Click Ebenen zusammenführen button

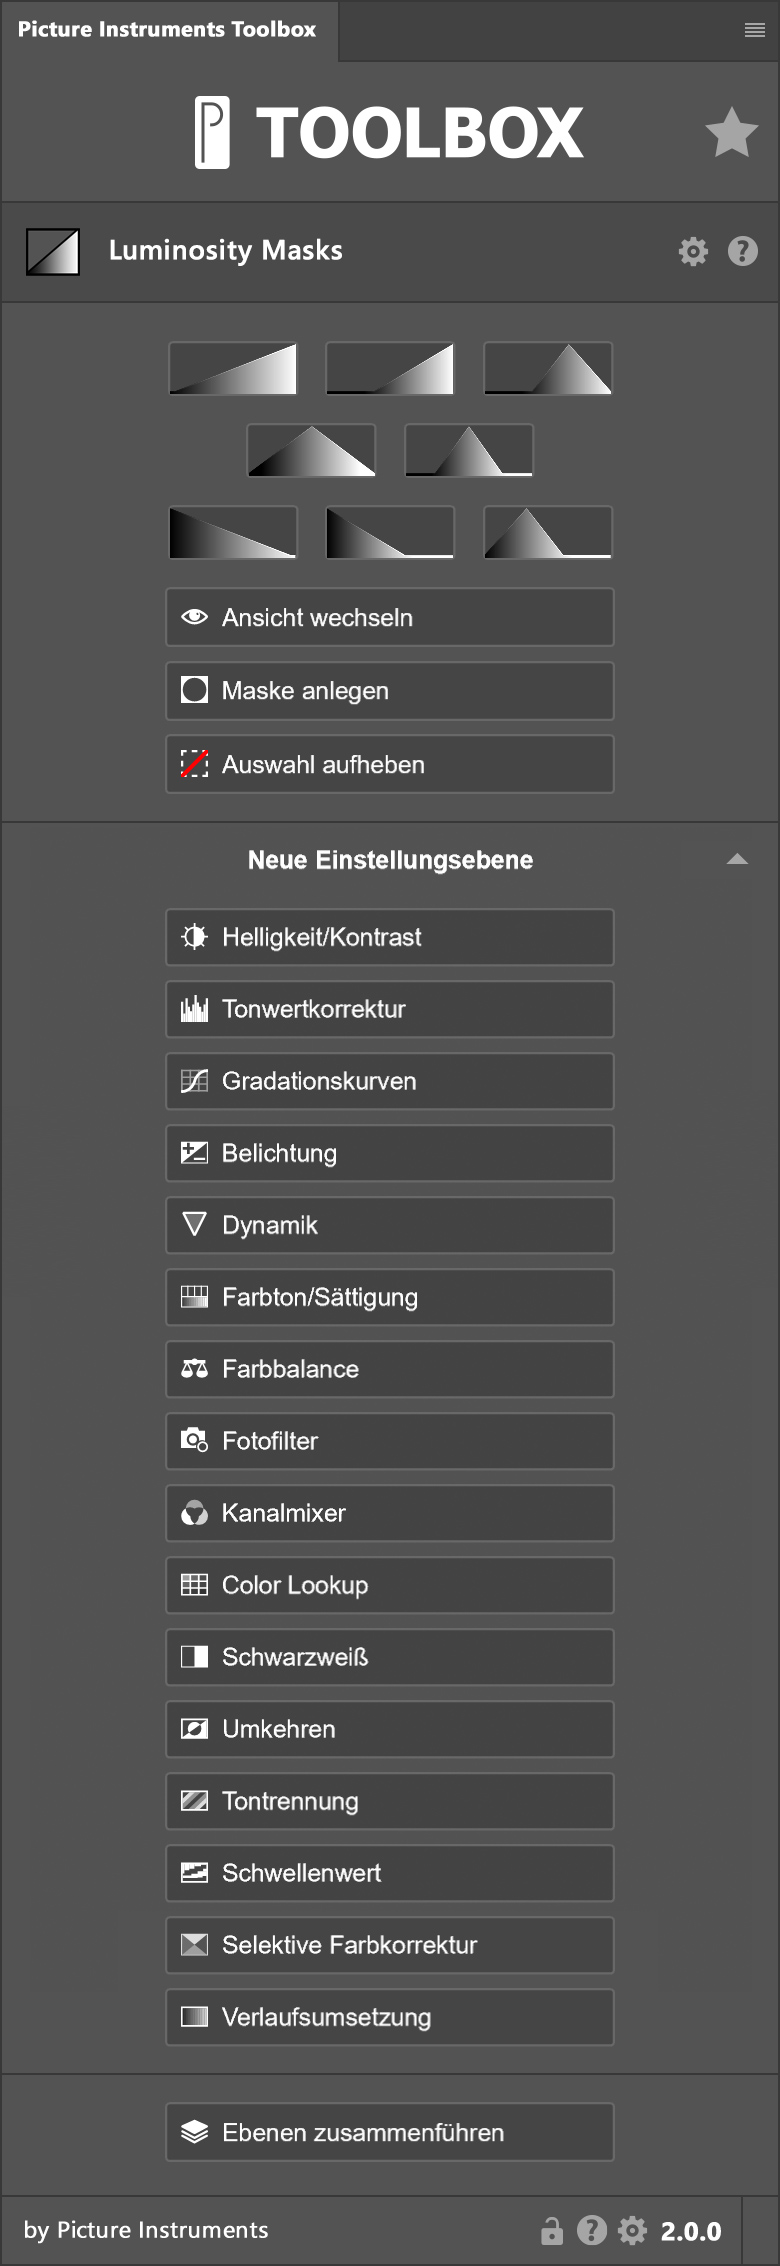(389, 2132)
